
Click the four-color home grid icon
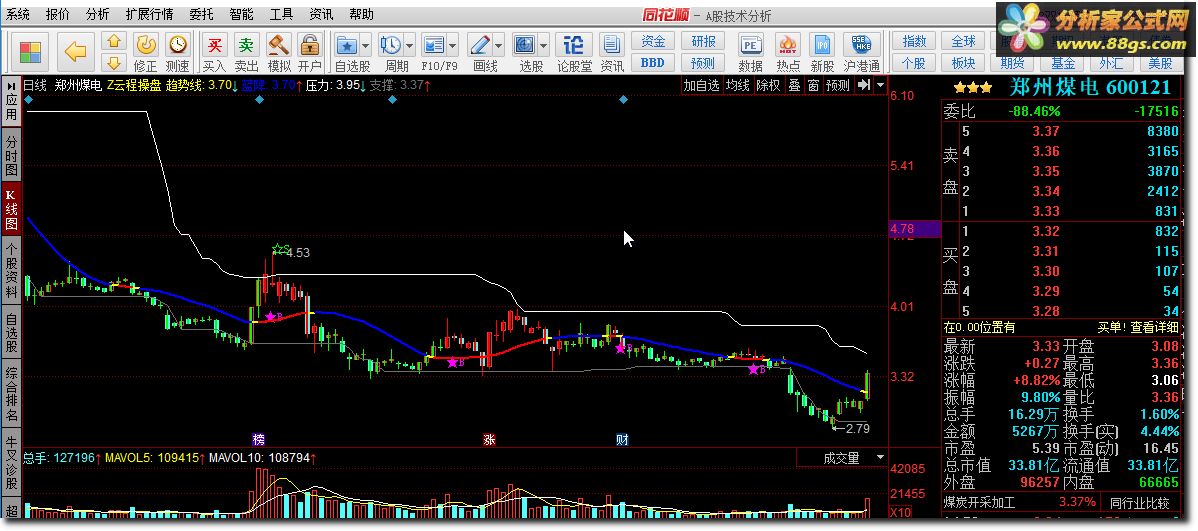click(30, 53)
